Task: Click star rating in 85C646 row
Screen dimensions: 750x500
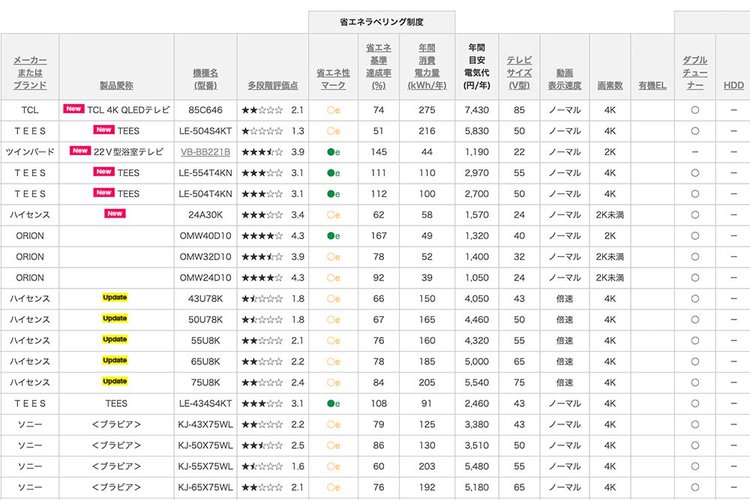Action: click(262, 110)
